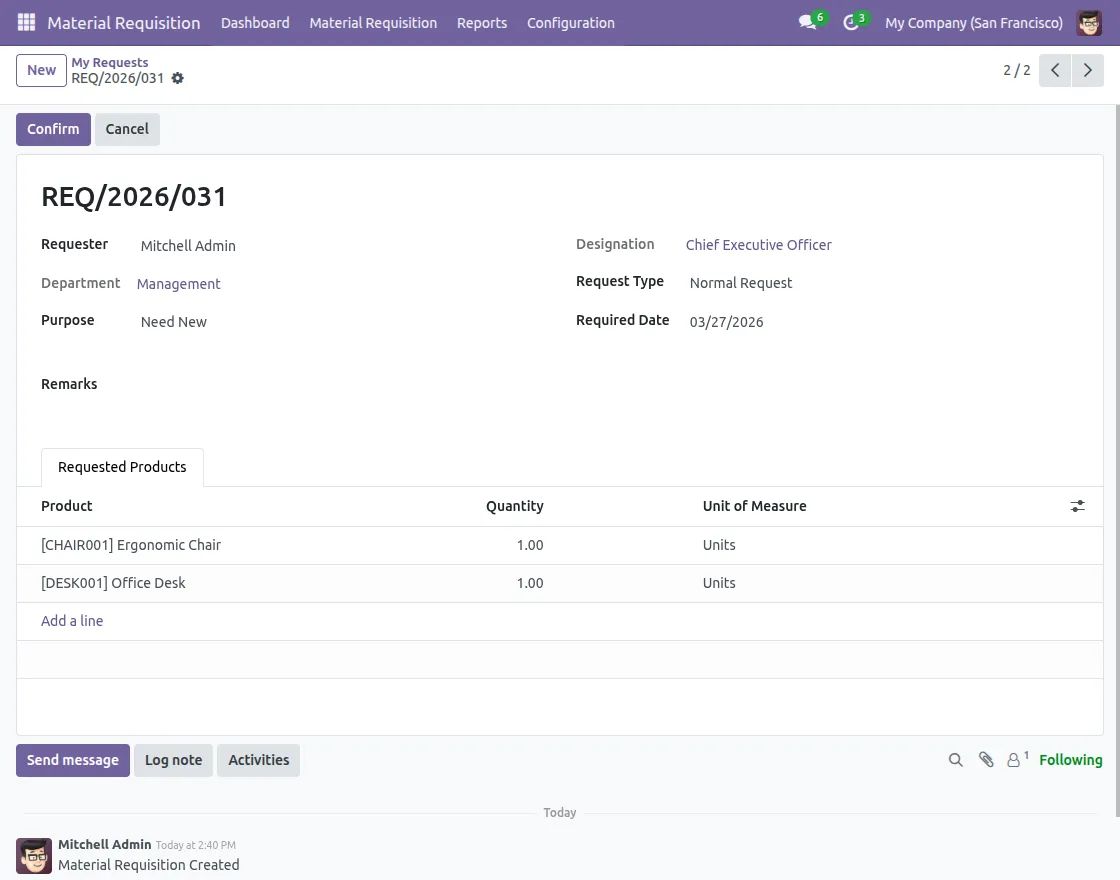Open the Required Date picker
The width and height of the screenshot is (1120, 880).
click(726, 322)
